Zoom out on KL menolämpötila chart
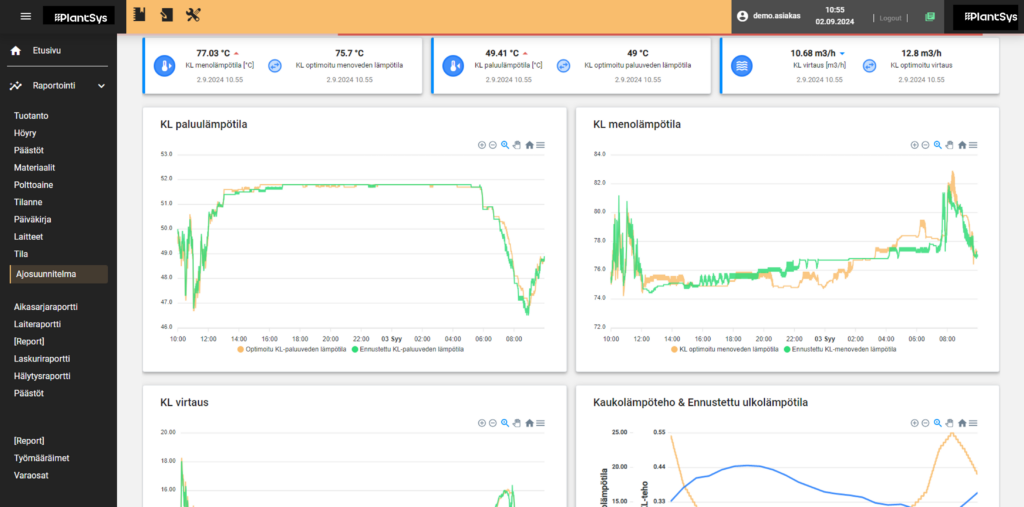This screenshot has height=507, width=1024. (925, 145)
